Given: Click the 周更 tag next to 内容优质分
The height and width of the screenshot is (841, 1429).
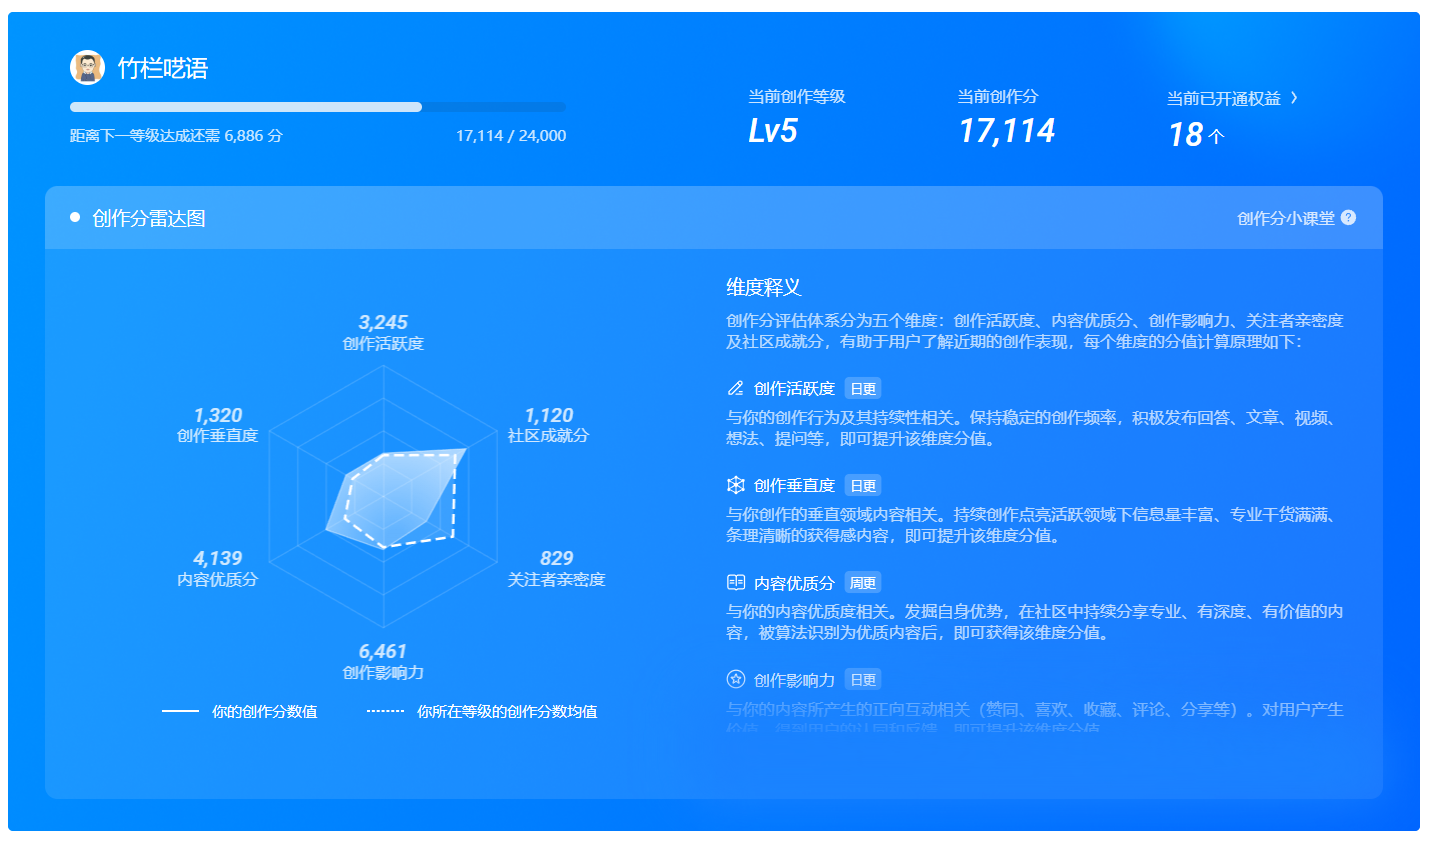Looking at the screenshot, I should point(862,583).
